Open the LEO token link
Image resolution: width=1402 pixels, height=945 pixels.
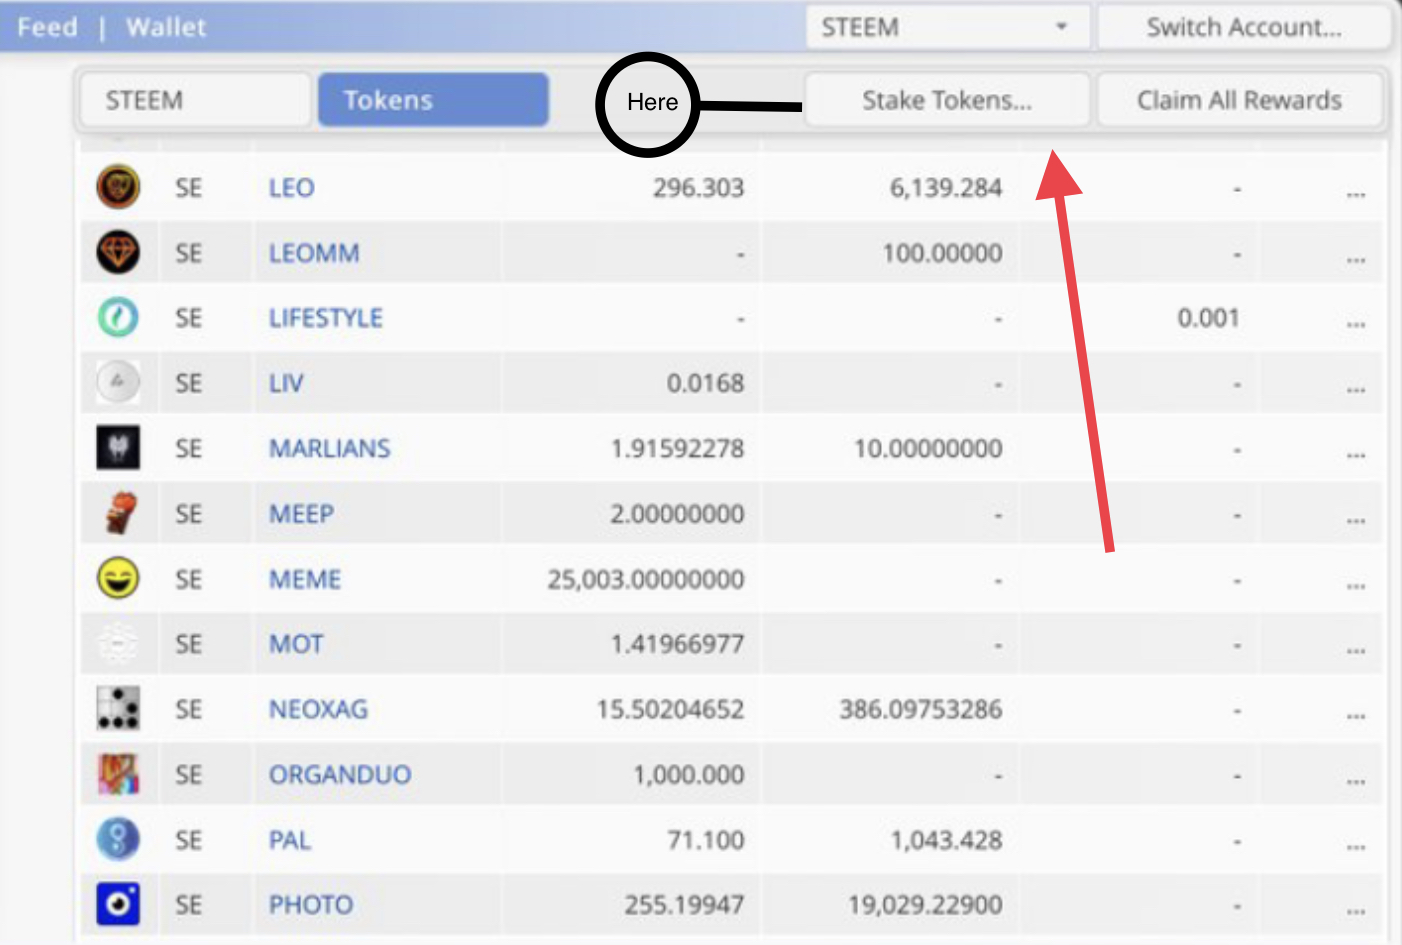[291, 188]
